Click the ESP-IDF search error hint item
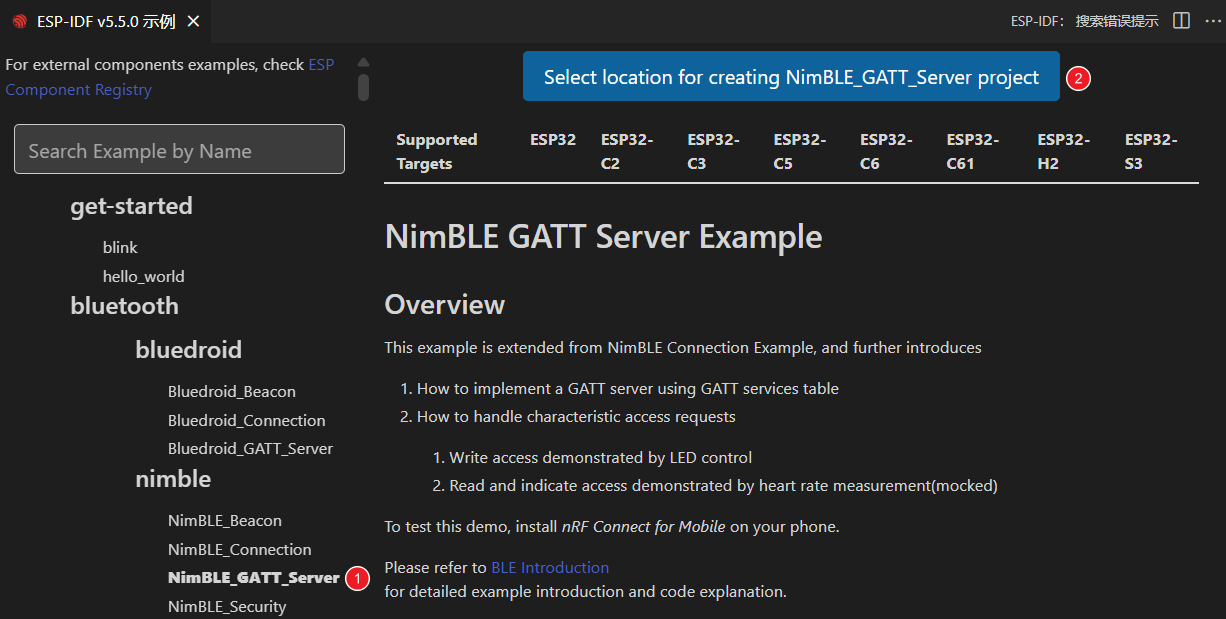 (x=1085, y=21)
